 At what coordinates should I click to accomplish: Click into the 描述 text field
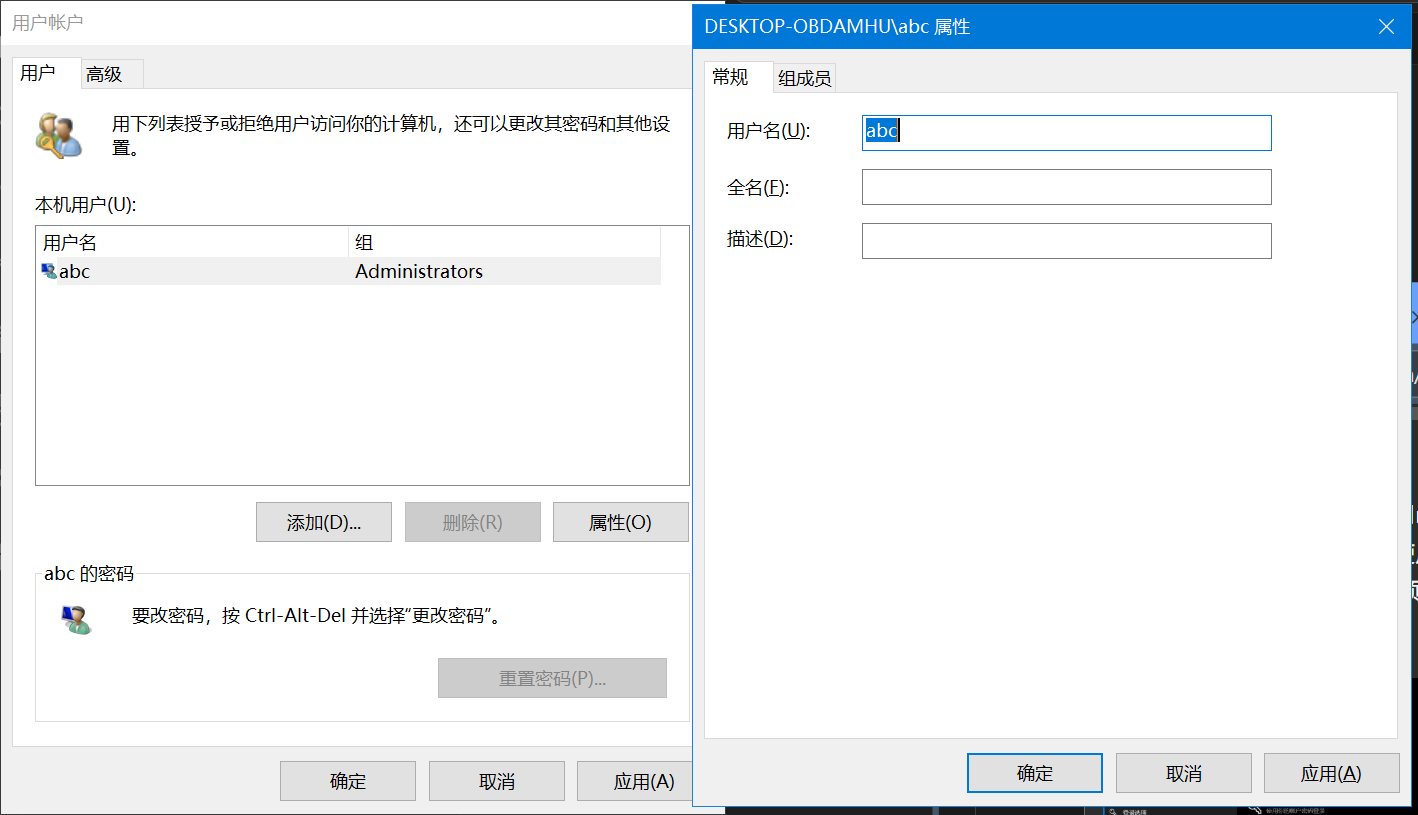pyautogui.click(x=1067, y=241)
